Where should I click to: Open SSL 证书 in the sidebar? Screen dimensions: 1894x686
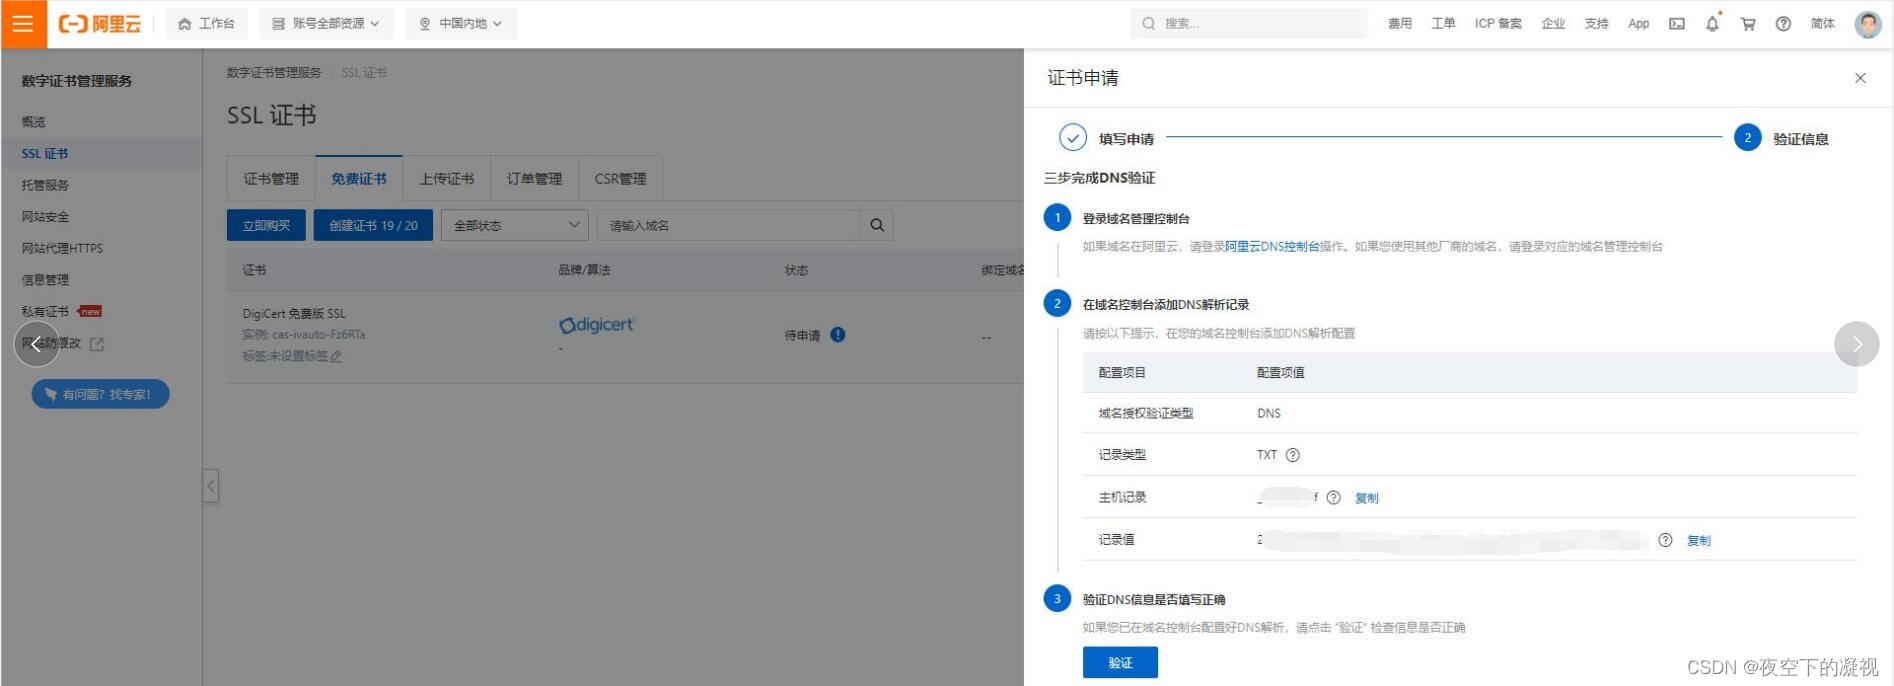[x=45, y=153]
